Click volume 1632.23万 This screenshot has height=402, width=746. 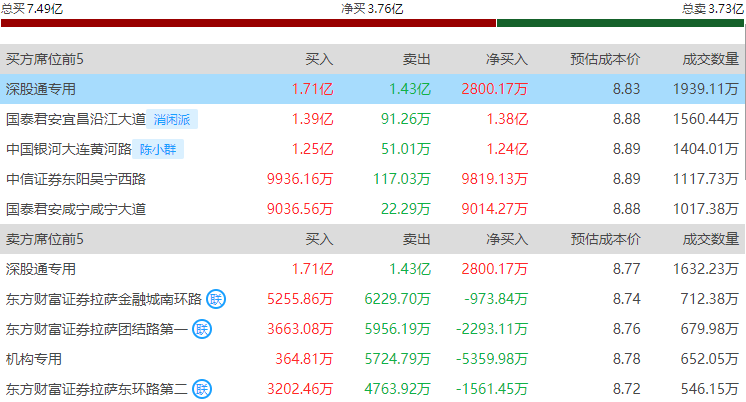[x=706, y=269]
